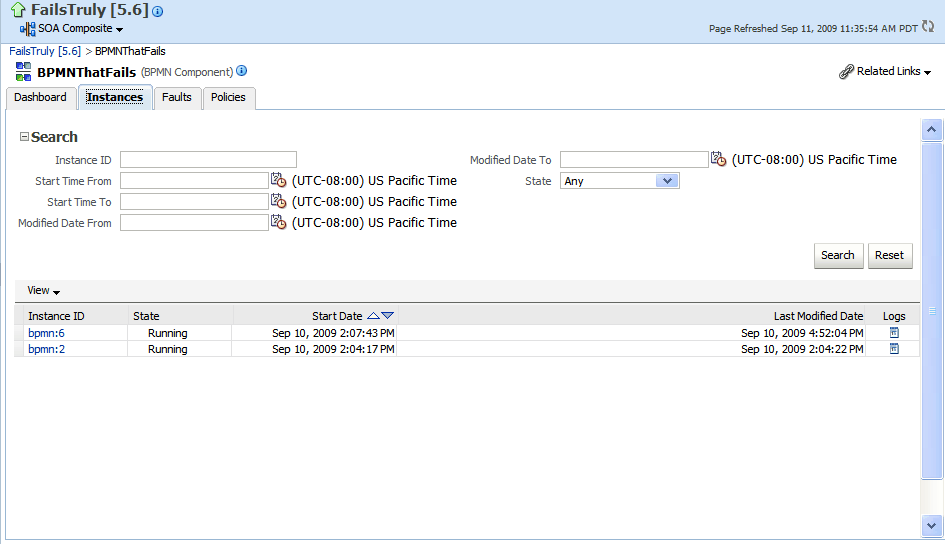
Task: Collapse the Search section
Action: 24,137
